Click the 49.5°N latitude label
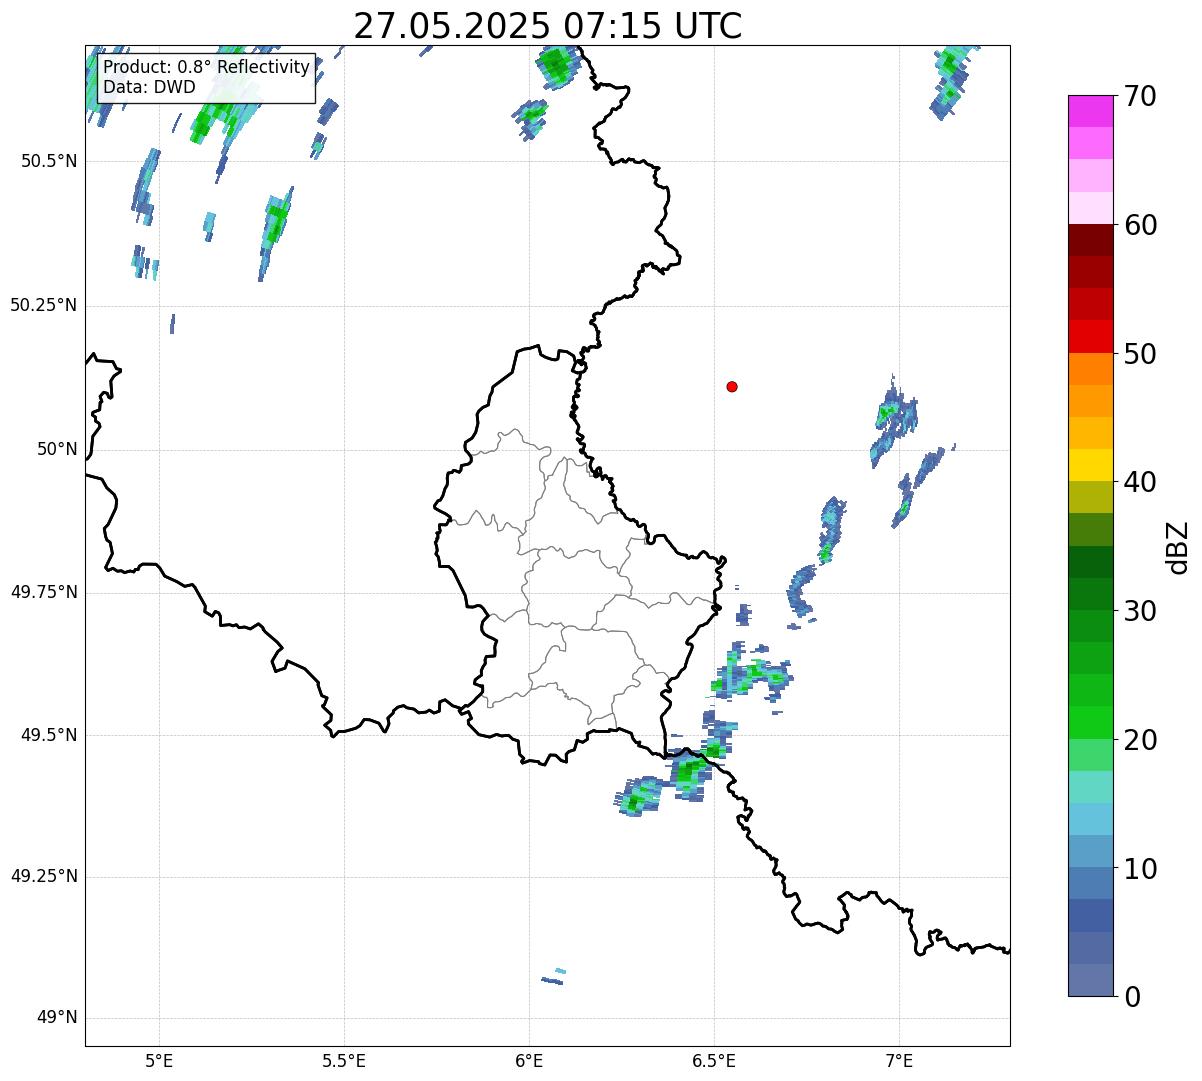 [x=48, y=735]
